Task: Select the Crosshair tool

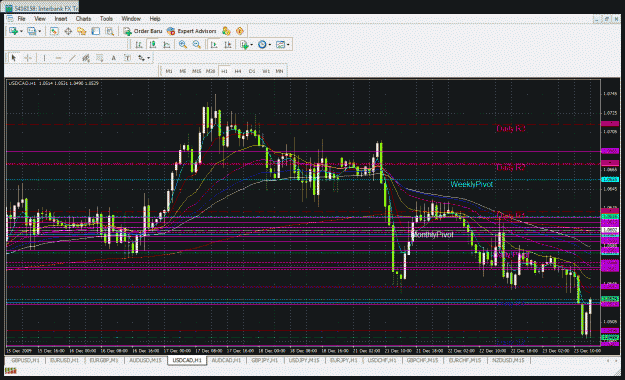Action: (28, 58)
